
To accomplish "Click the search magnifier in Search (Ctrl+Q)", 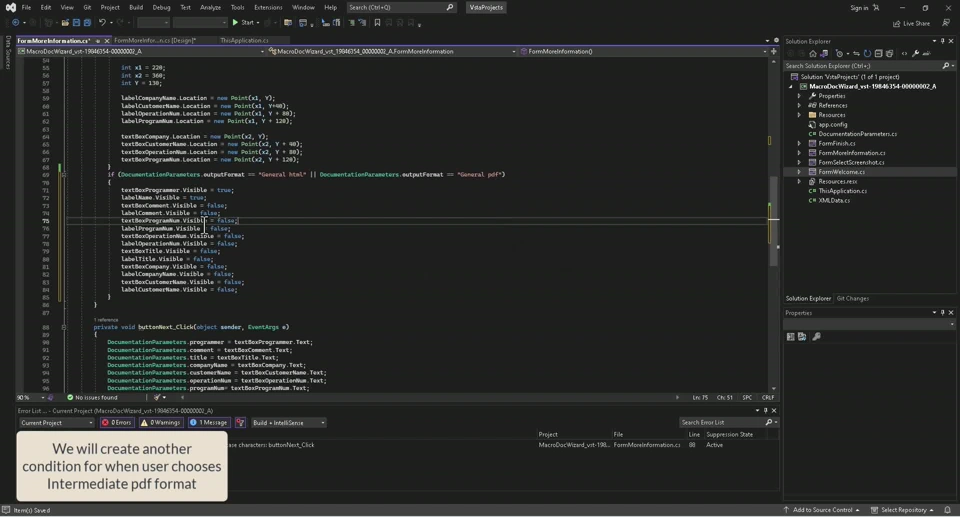I will click(450, 7).
